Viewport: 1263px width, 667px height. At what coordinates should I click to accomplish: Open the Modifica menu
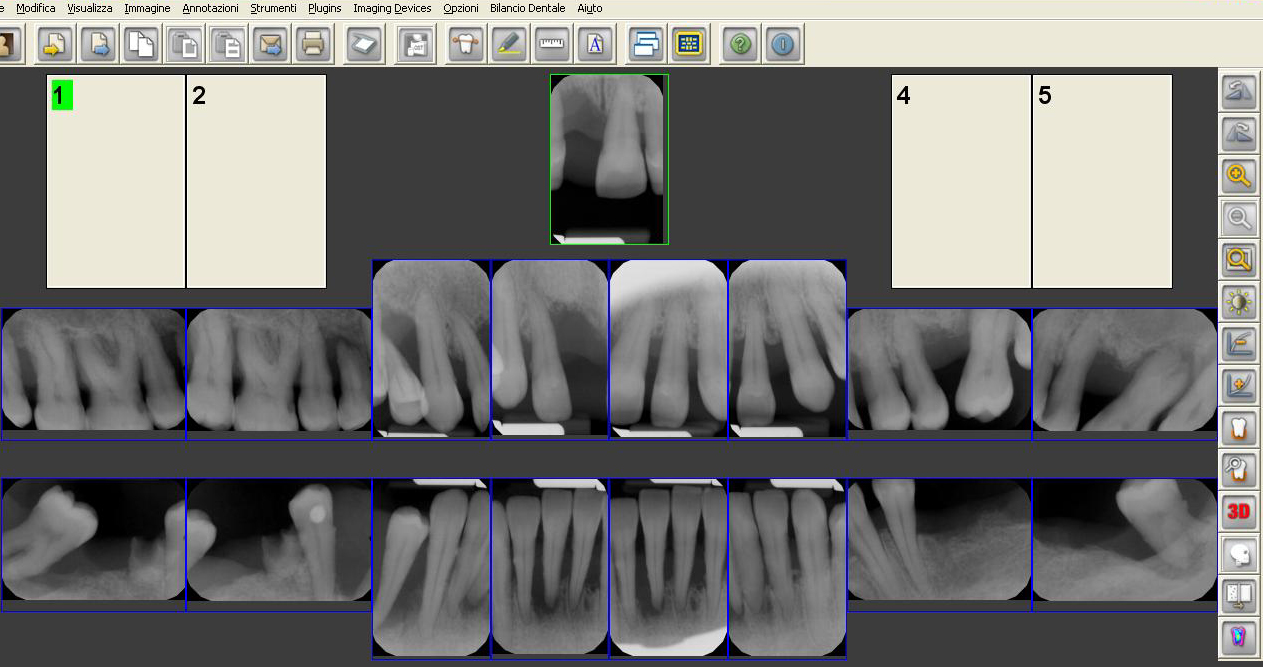36,8
